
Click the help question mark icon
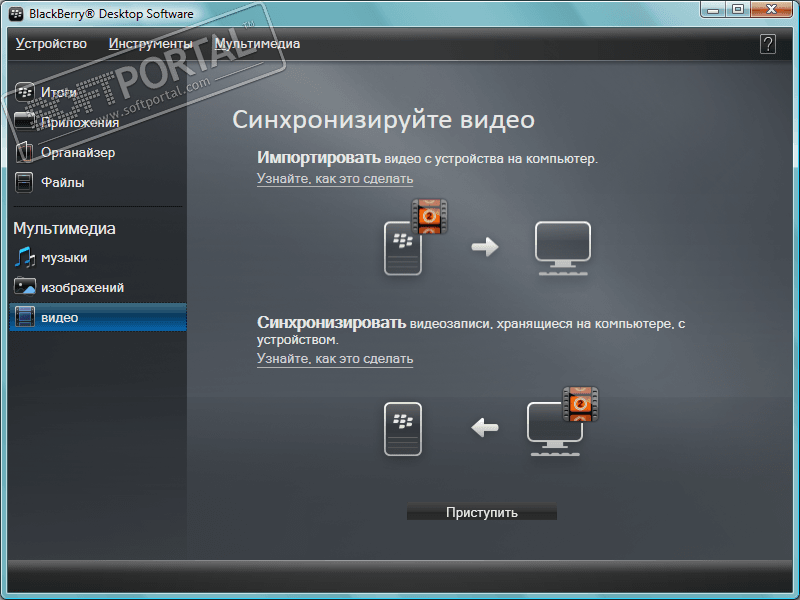coord(767,44)
